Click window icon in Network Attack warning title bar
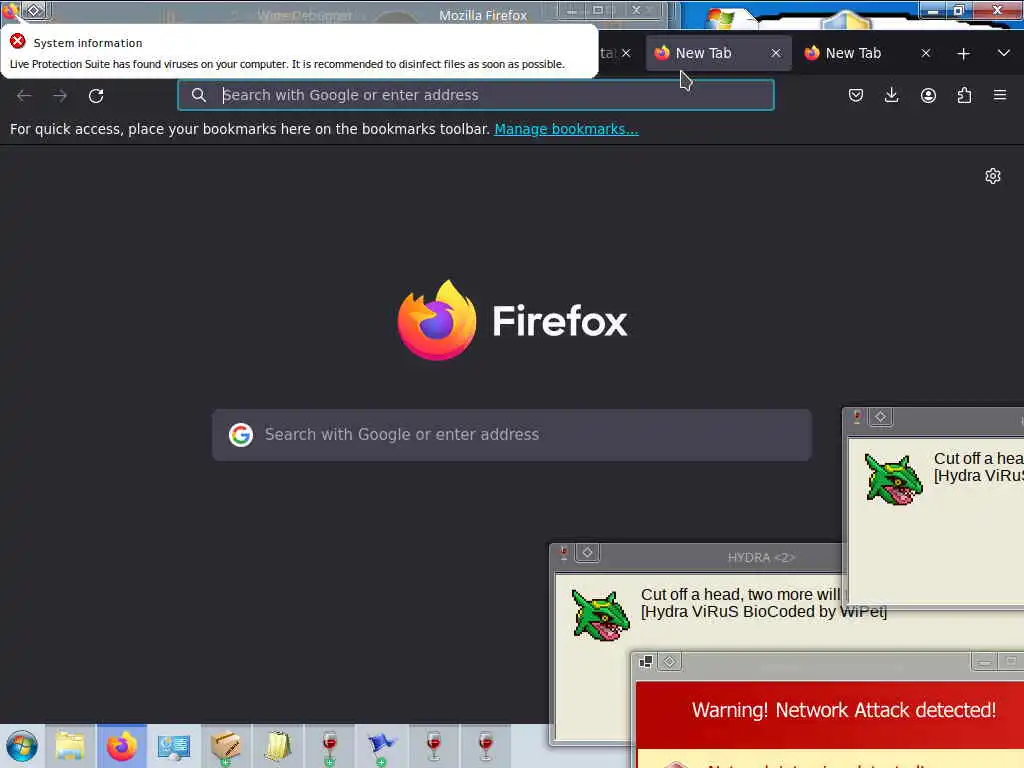Image resolution: width=1024 pixels, height=768 pixels. tap(646, 662)
